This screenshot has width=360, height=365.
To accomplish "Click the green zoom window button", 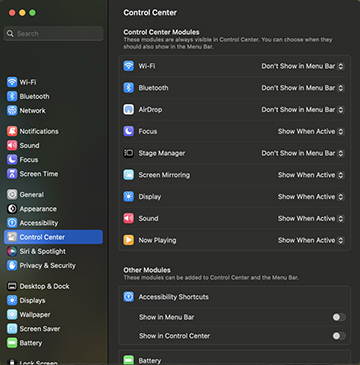I will coord(32,13).
